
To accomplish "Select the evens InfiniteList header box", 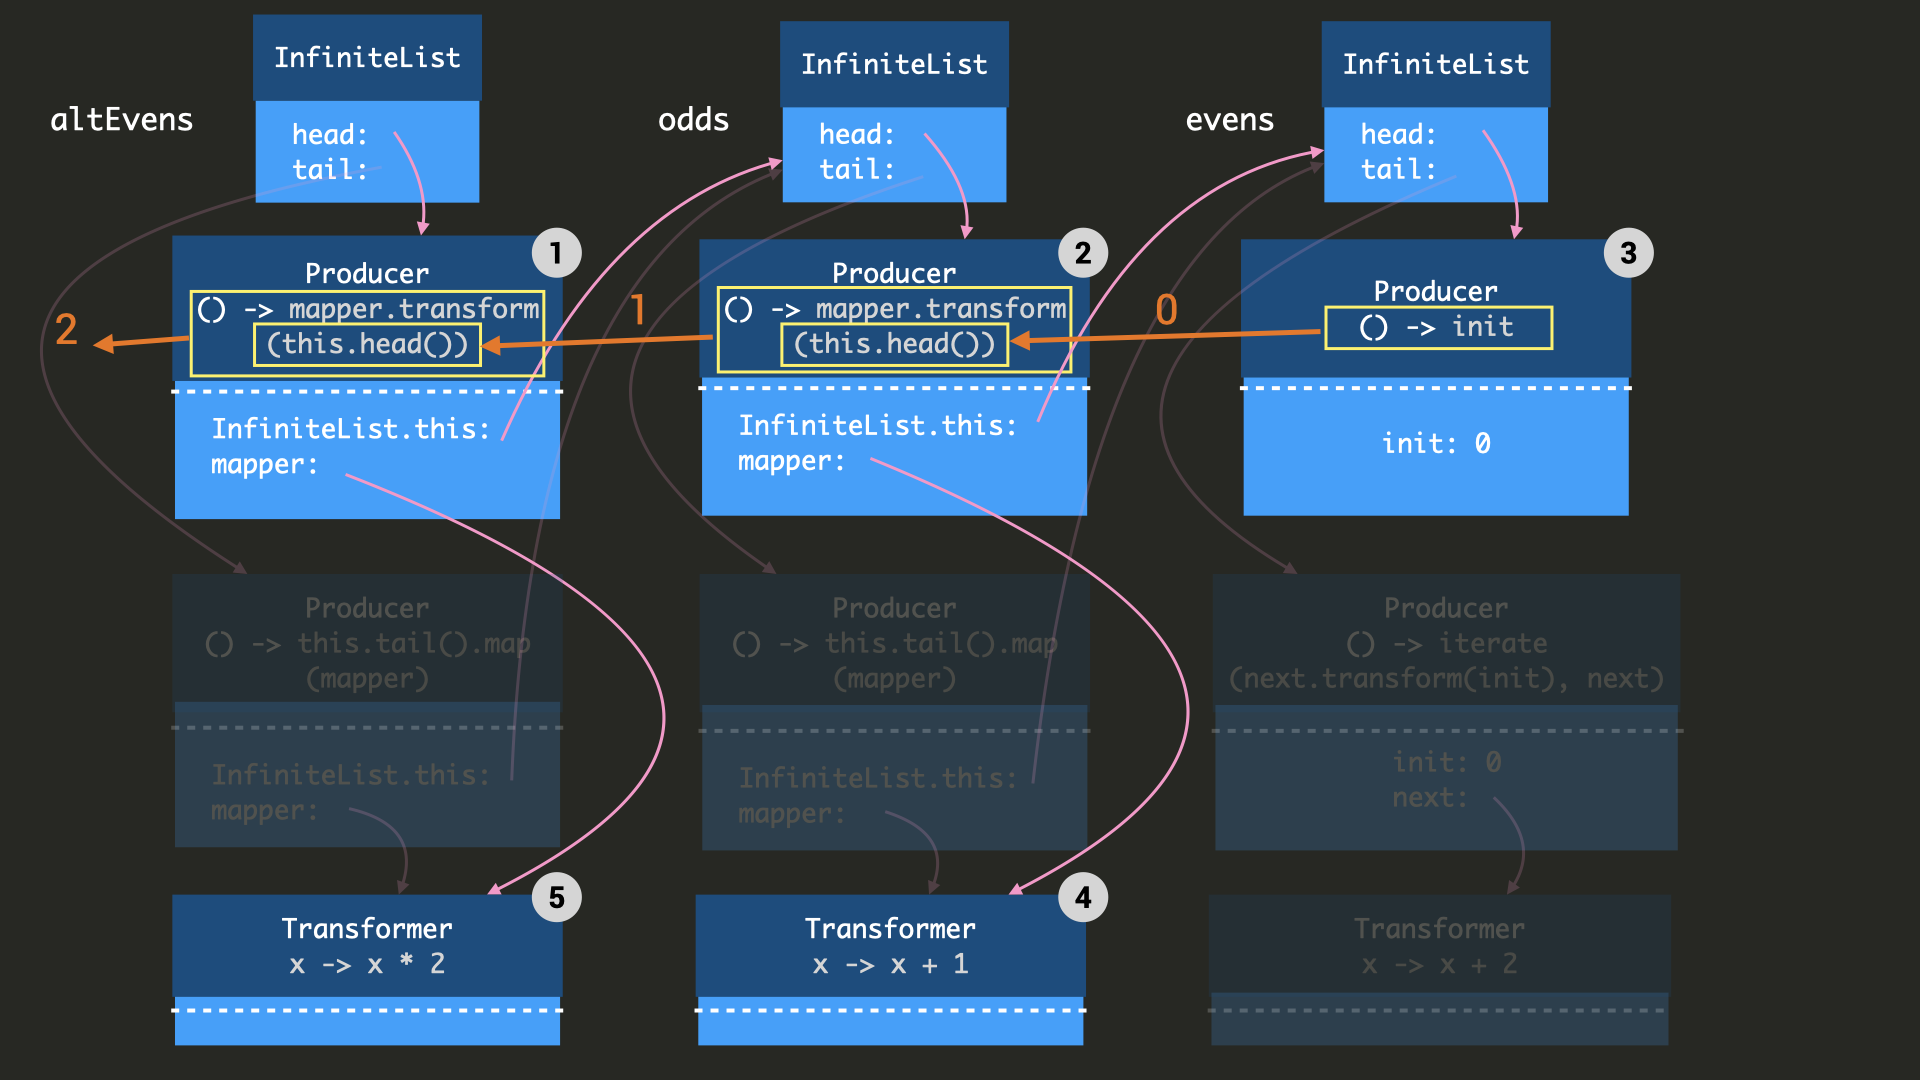I will point(1435,64).
